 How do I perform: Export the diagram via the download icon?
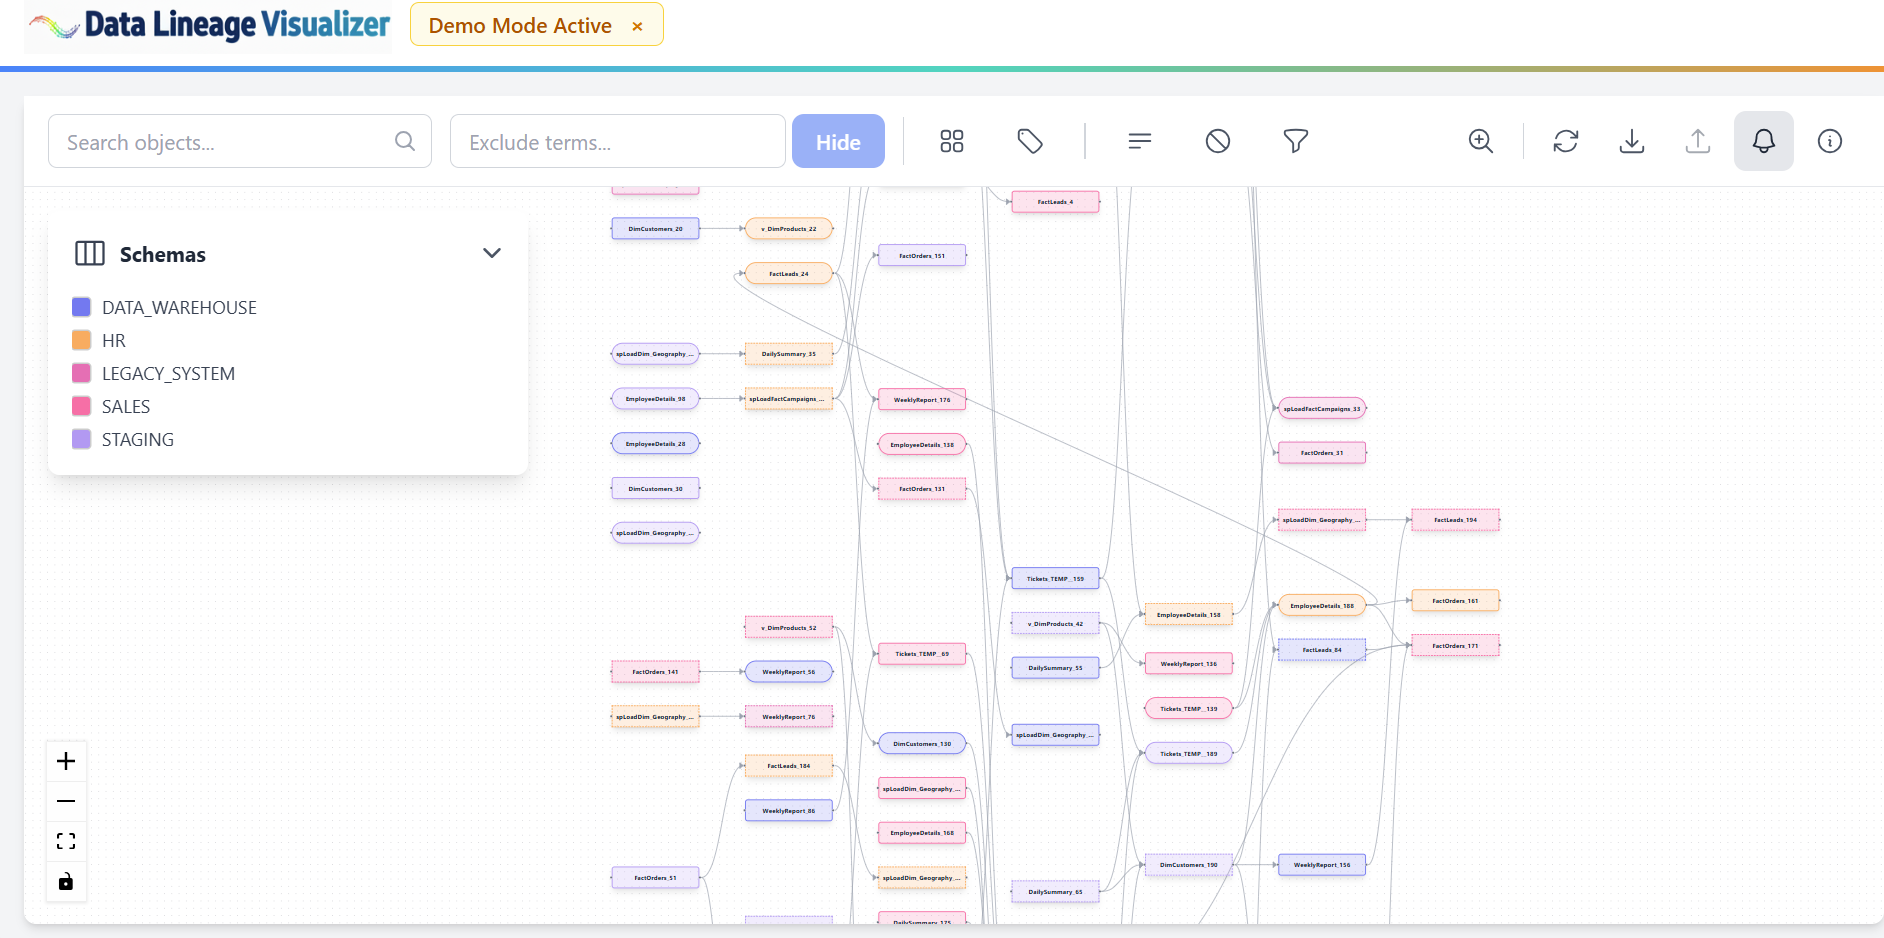coord(1631,141)
